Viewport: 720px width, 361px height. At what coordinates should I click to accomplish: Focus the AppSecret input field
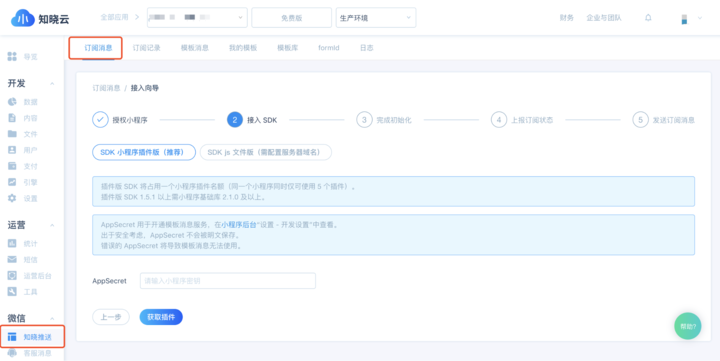[x=228, y=281]
